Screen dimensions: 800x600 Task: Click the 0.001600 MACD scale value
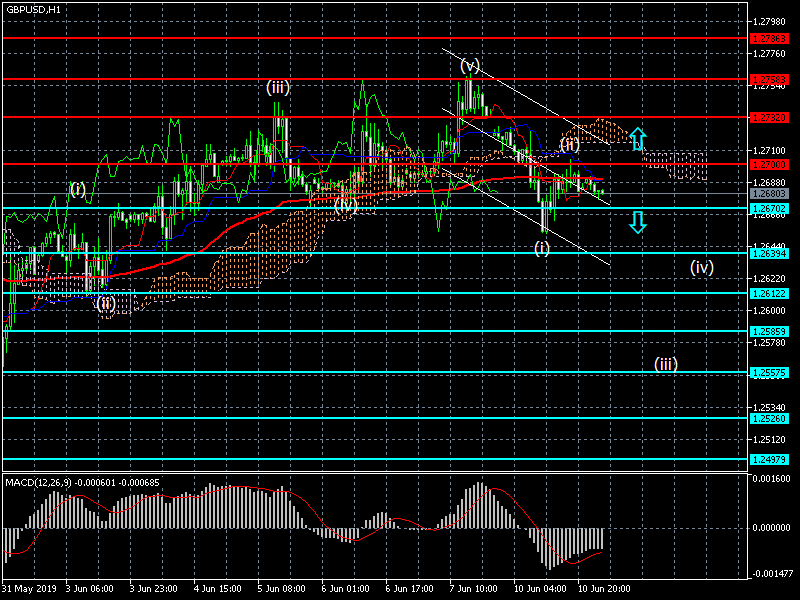pos(771,479)
